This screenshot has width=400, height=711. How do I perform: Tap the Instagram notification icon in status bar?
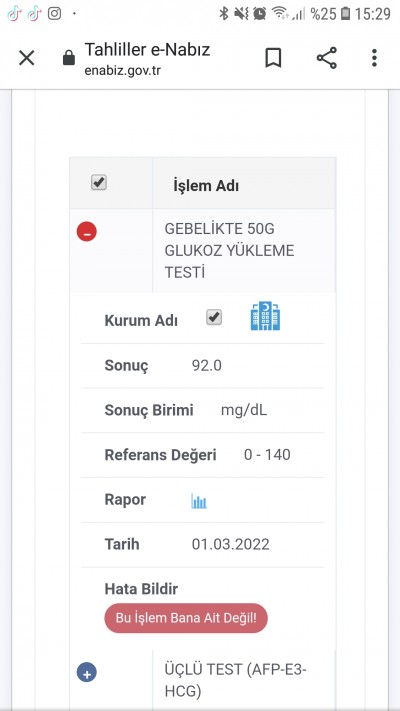click(54, 14)
